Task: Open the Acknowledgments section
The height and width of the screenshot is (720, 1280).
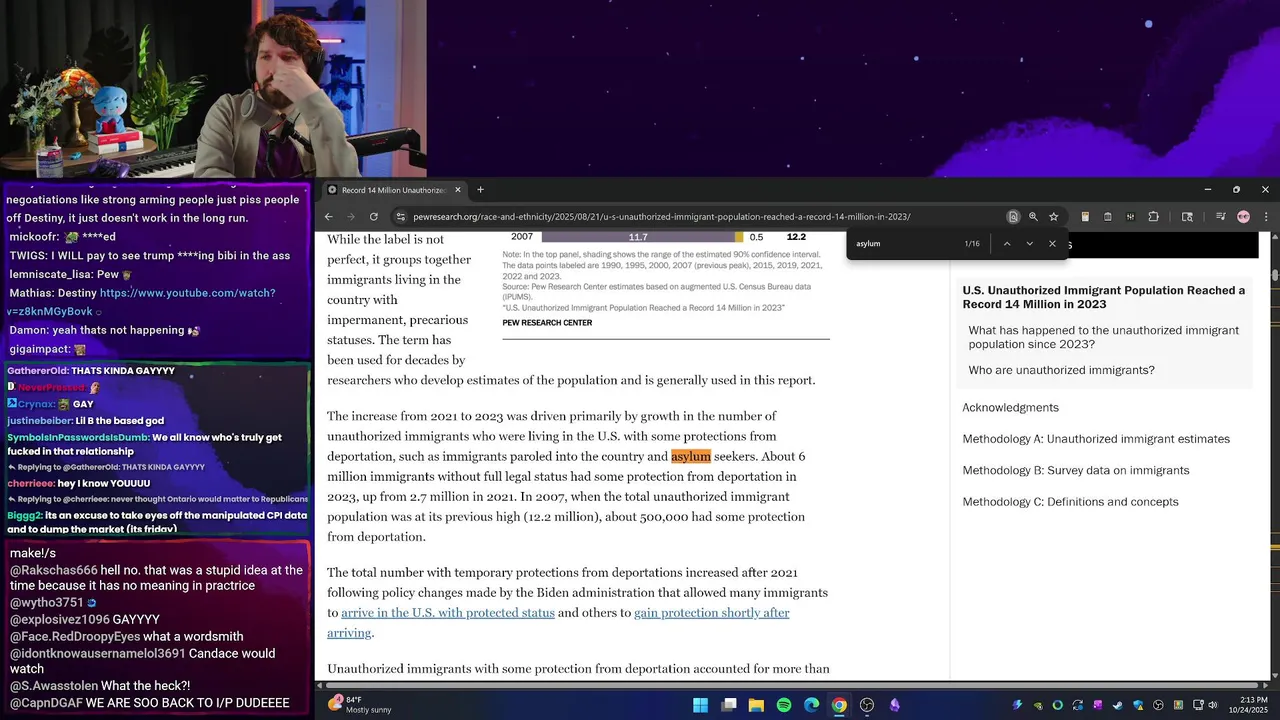Action: 1010,408
